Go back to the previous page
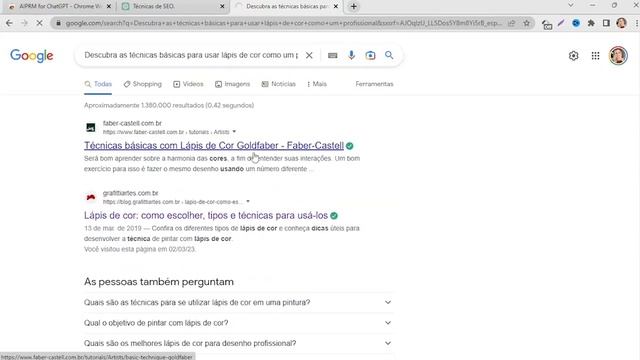Viewport: 640px width, 360px height. [9, 23]
